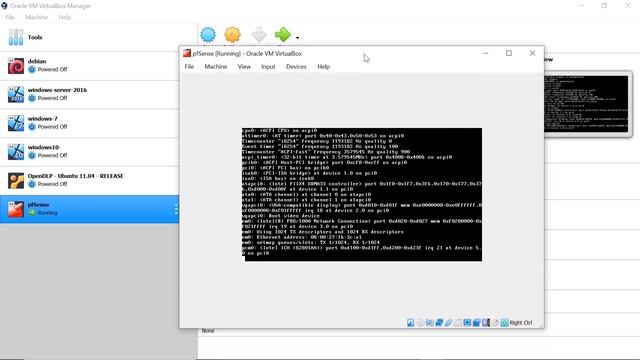Viewport: 640px width, 360px height.
Task: Click the hard disk activity status icon
Action: click(411, 323)
